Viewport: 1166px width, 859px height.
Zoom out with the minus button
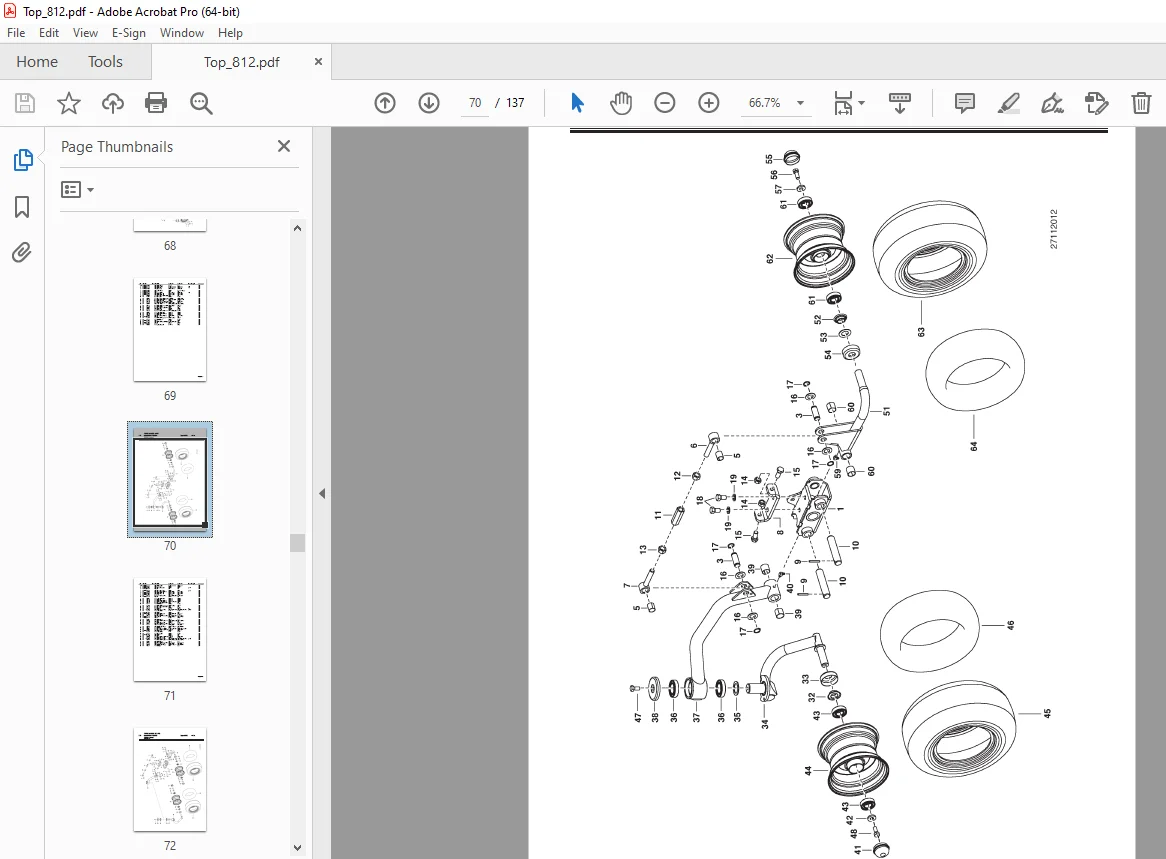tap(665, 103)
